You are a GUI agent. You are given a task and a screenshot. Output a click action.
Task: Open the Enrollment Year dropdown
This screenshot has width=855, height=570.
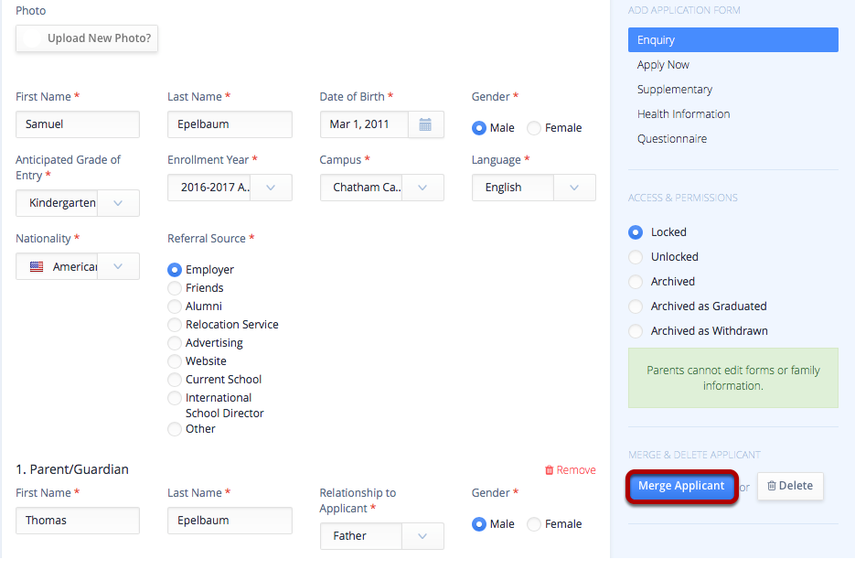click(271, 187)
